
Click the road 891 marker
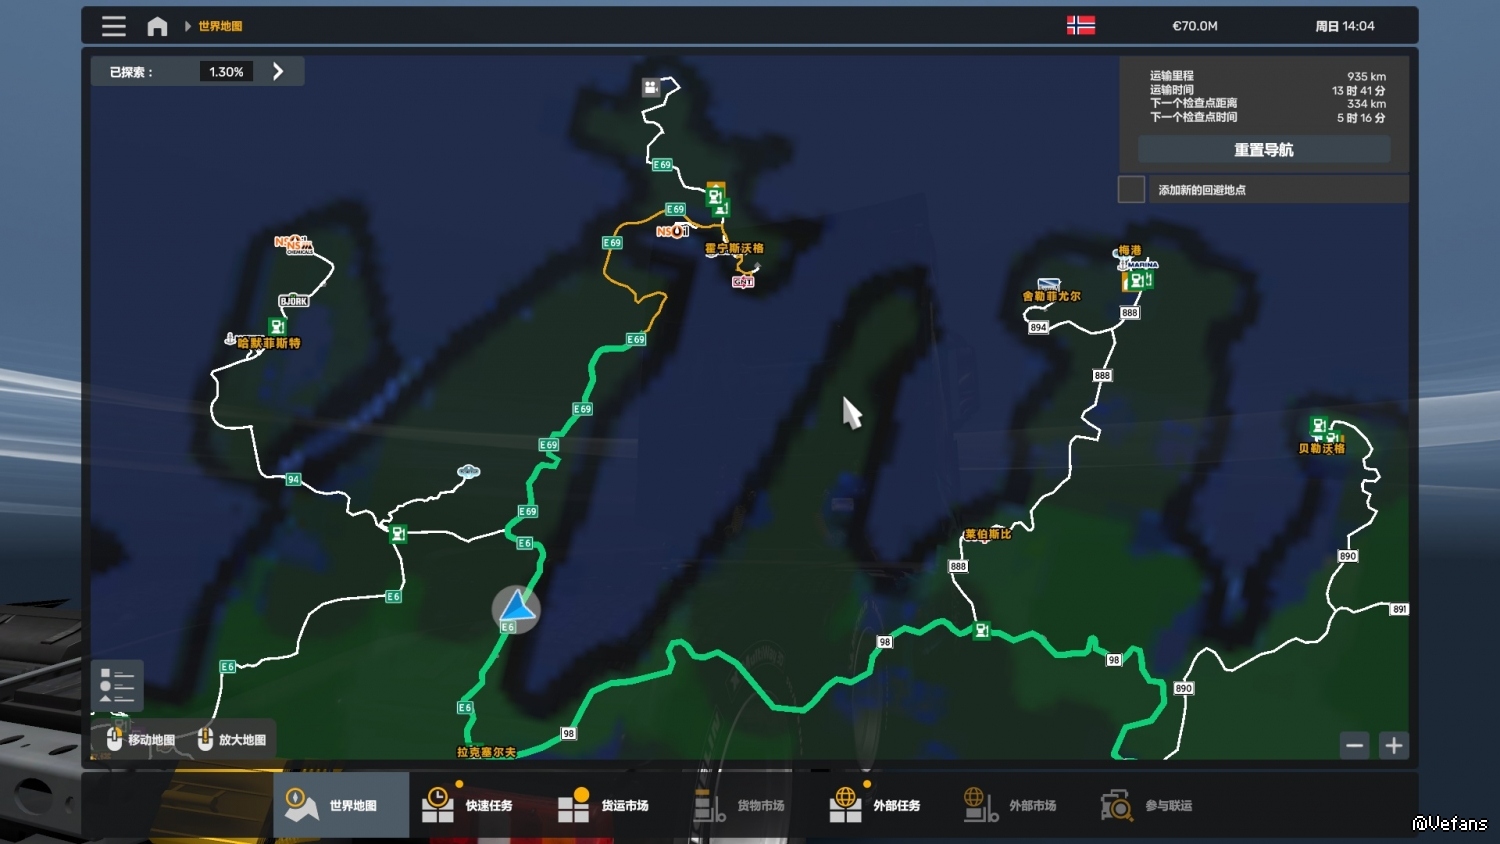coord(1399,609)
